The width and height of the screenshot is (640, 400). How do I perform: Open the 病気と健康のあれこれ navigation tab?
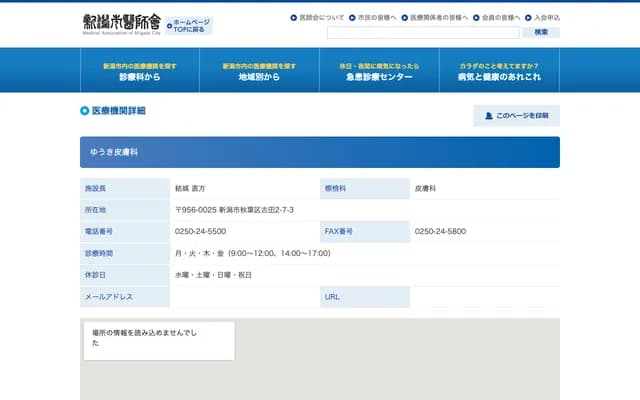point(499,70)
